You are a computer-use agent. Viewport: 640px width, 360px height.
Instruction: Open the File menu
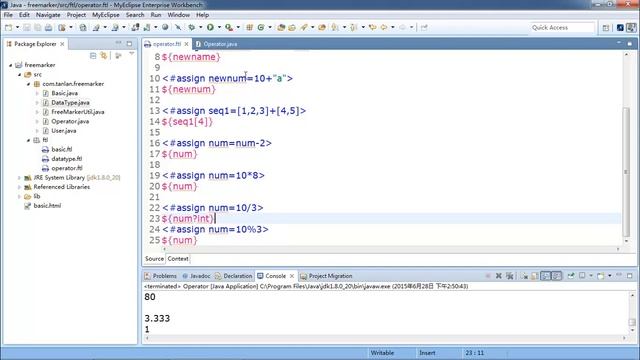[x=8, y=15]
